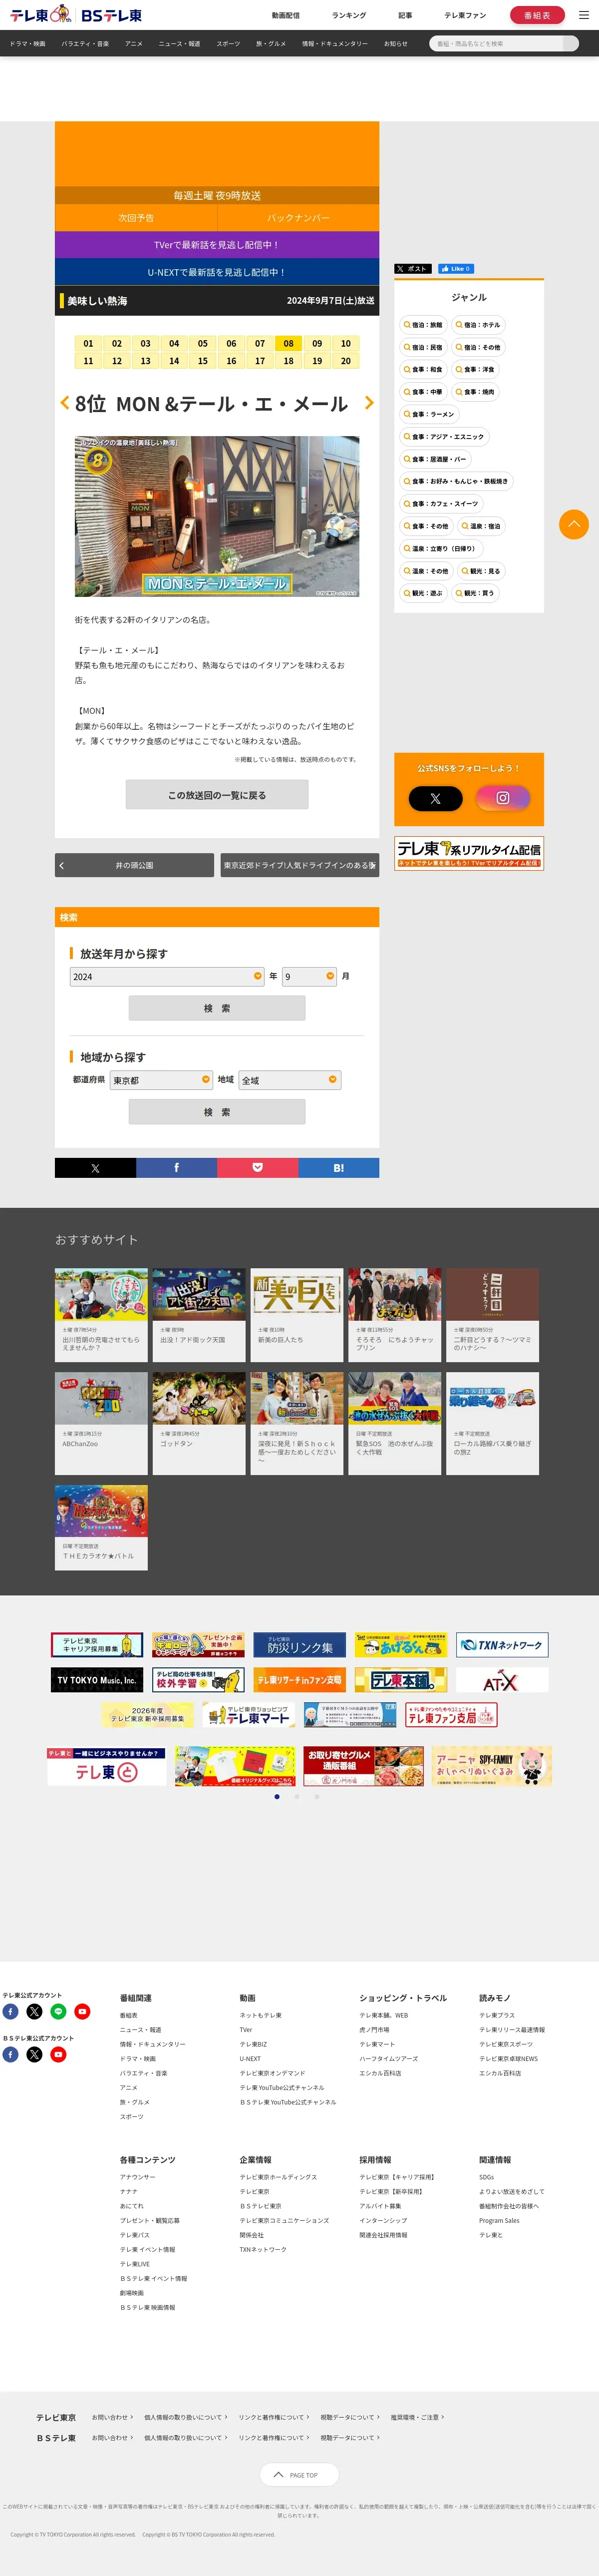599x2576 pixels.
Task: Go to the previous ranking entry with left chevron
Action: pyautogui.click(x=65, y=402)
